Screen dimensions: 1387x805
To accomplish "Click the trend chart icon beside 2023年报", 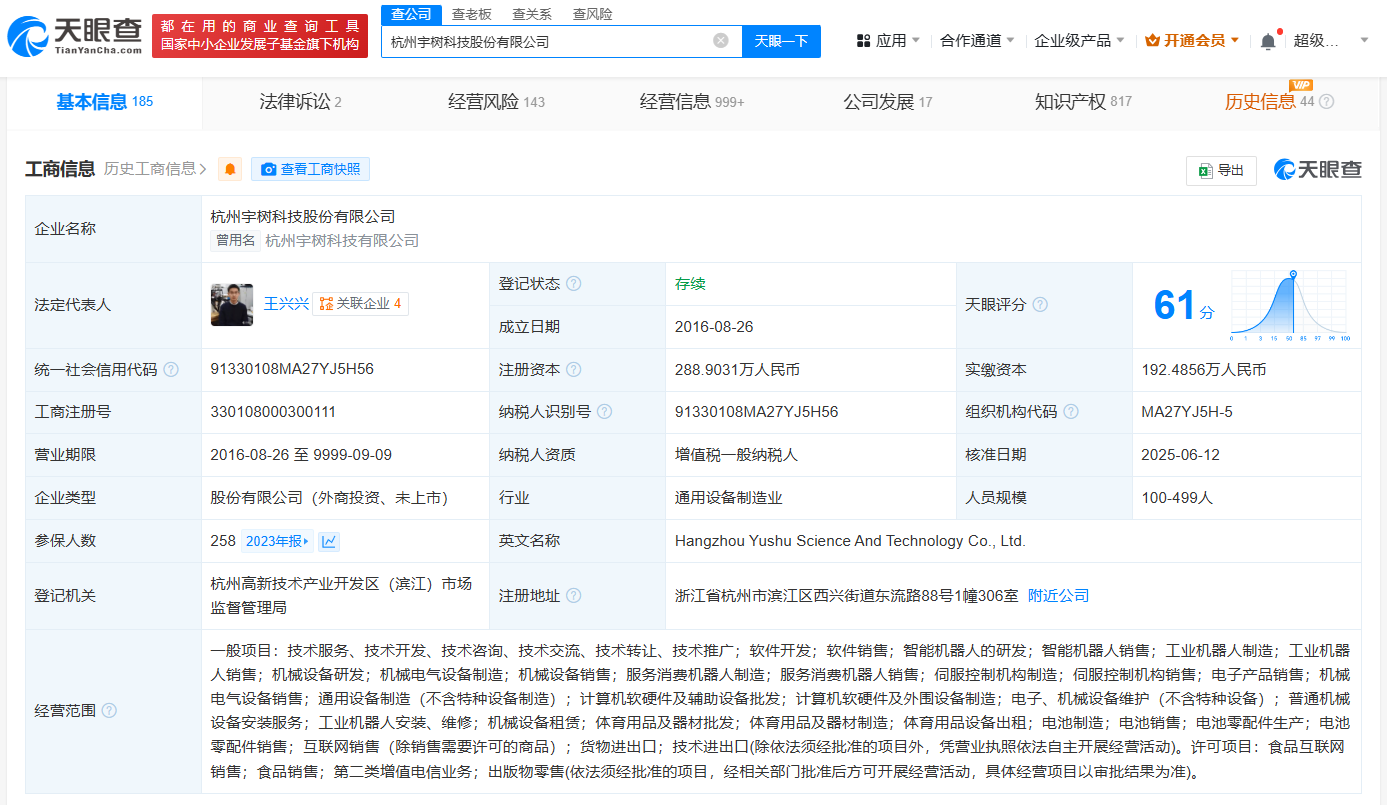I will [329, 541].
